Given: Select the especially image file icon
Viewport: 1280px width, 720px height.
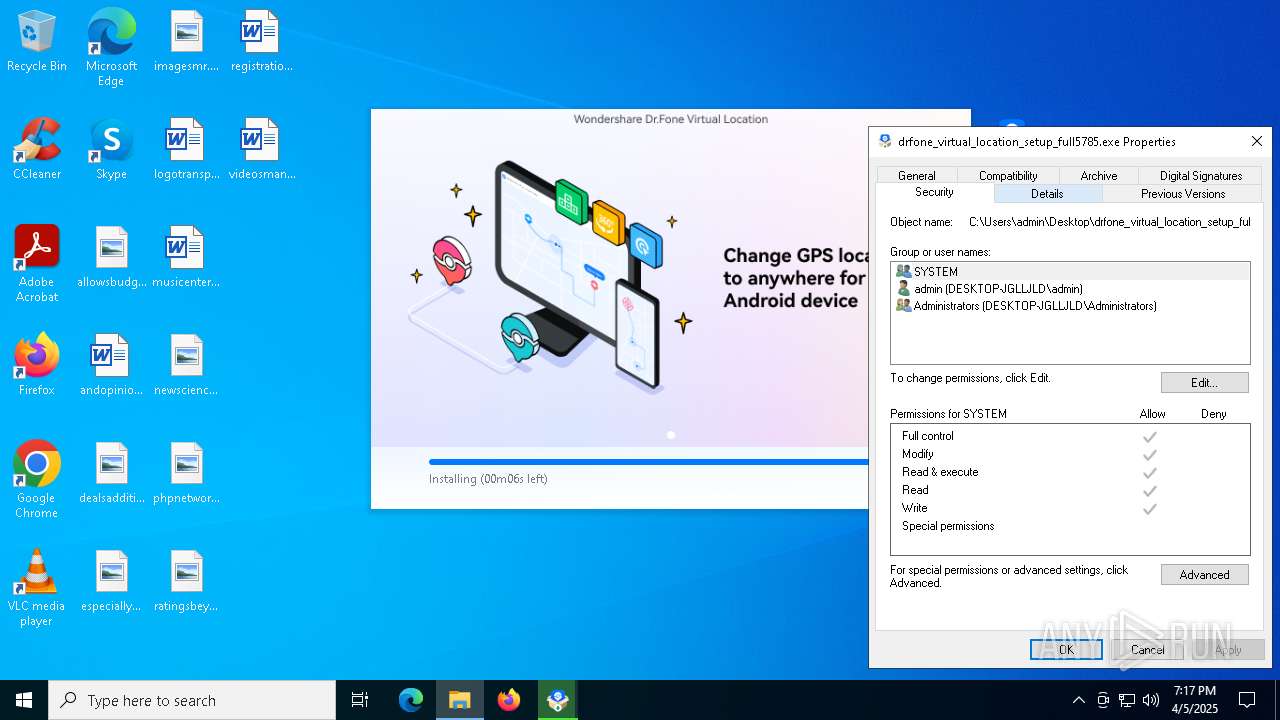Looking at the screenshot, I should (x=111, y=581).
